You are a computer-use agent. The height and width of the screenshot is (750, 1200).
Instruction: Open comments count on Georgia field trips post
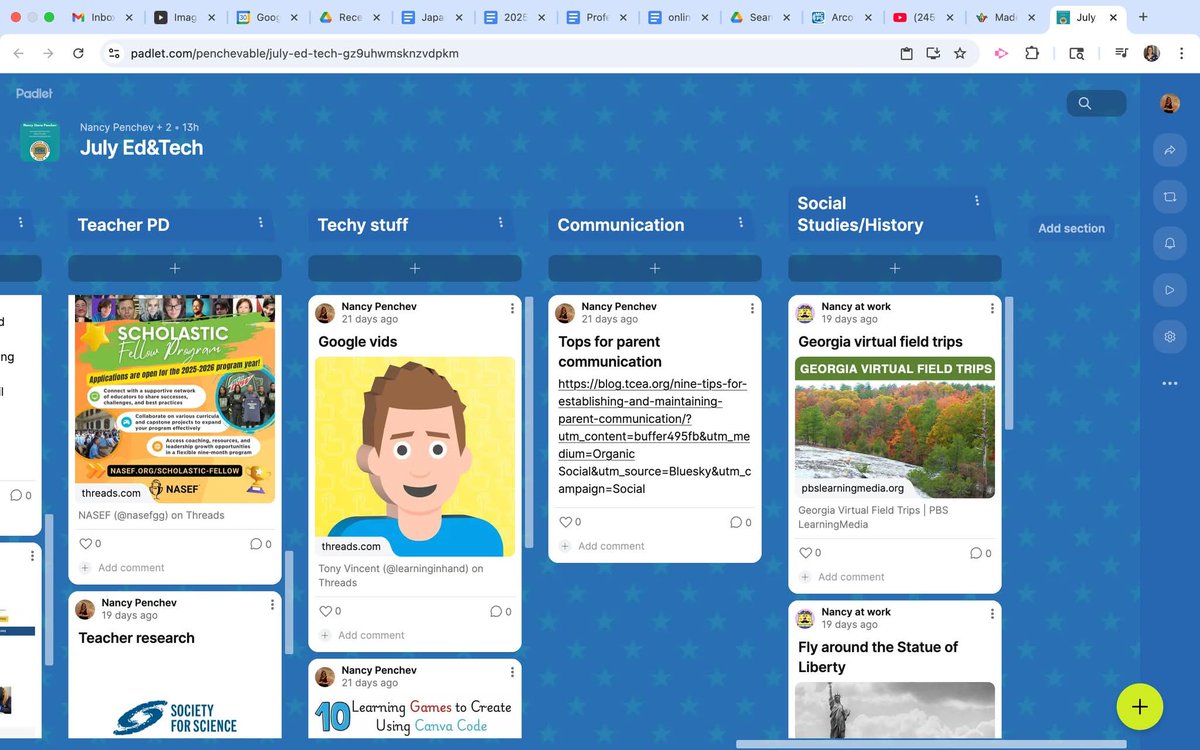point(980,553)
